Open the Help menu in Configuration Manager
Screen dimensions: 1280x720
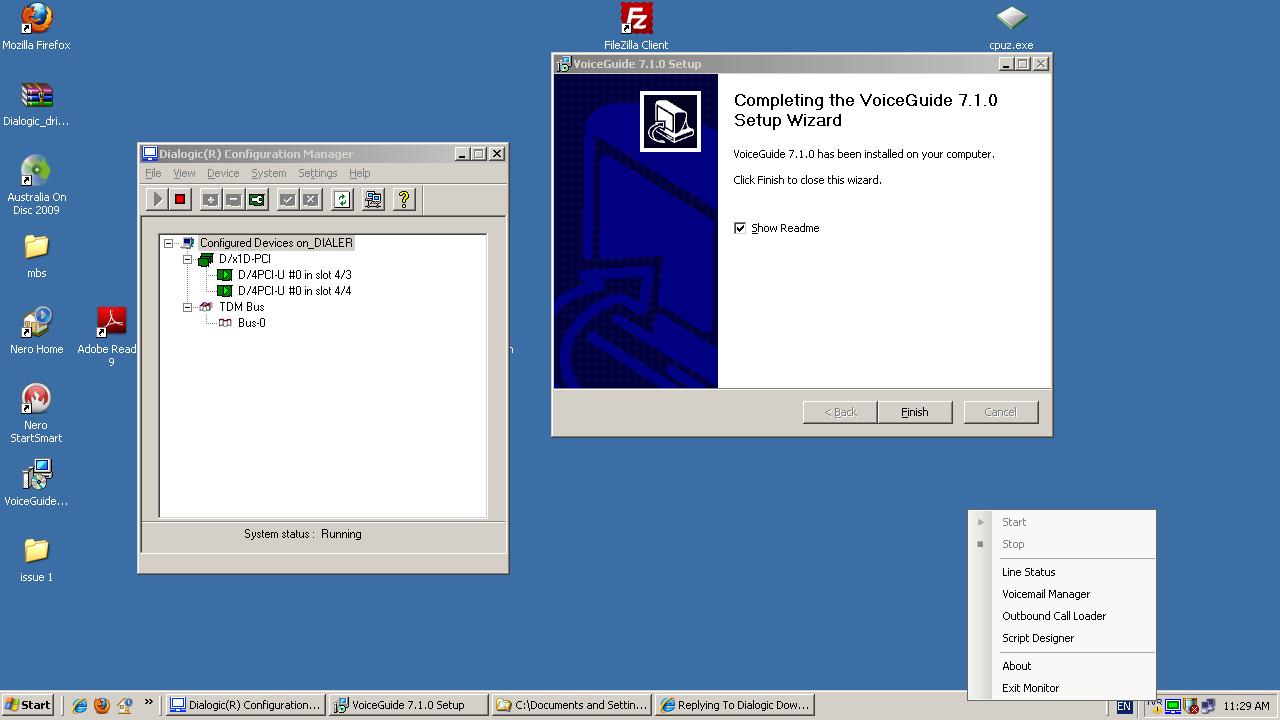(359, 173)
